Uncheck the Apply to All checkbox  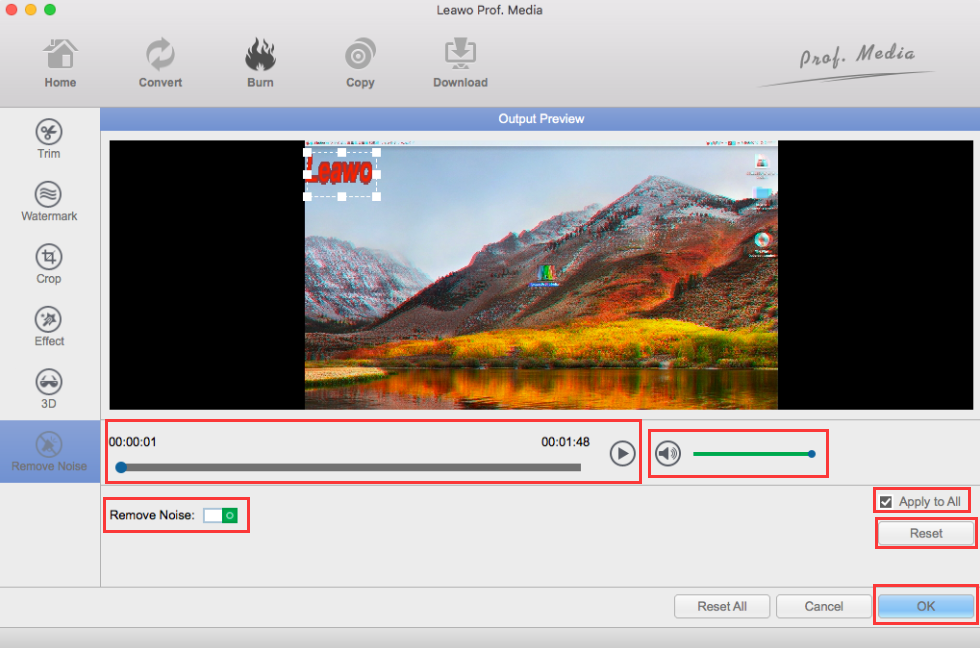click(886, 502)
